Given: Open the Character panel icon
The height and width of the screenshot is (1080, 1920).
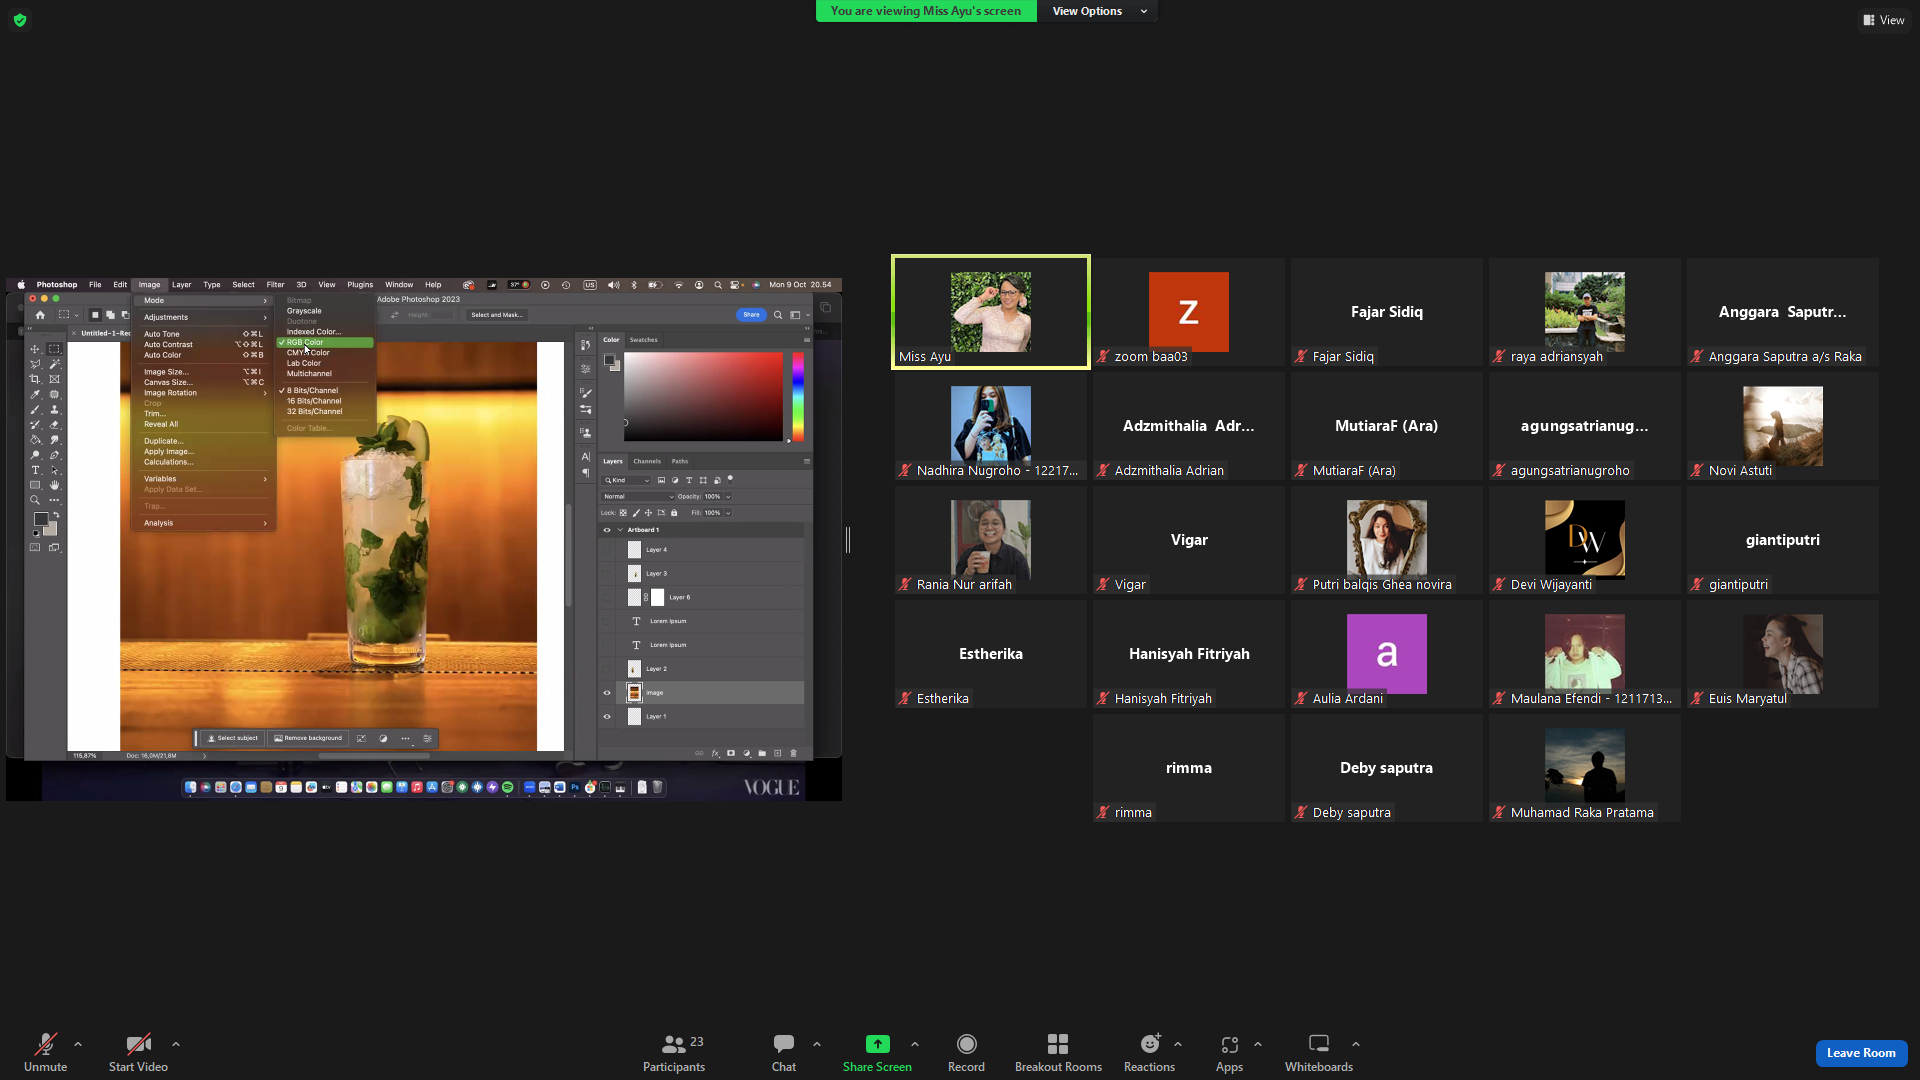Looking at the screenshot, I should point(586,456).
